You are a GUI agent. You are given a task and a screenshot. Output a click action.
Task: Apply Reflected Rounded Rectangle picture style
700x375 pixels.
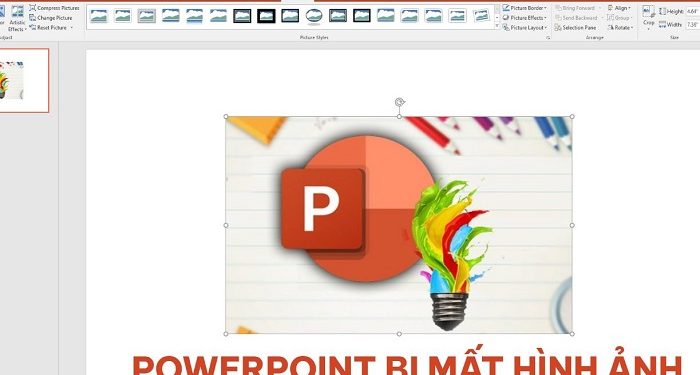[194, 16]
